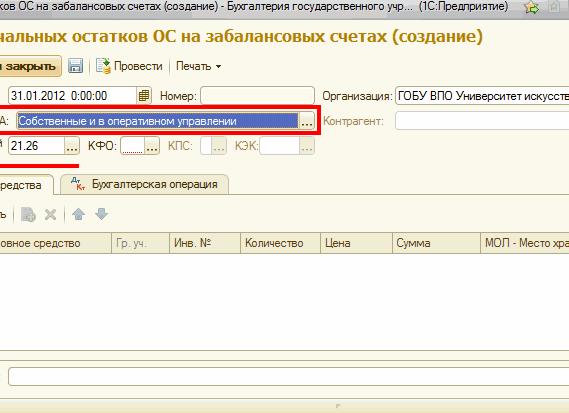Open the Печать dropdown menu
The height and width of the screenshot is (413, 569).
tap(198, 66)
